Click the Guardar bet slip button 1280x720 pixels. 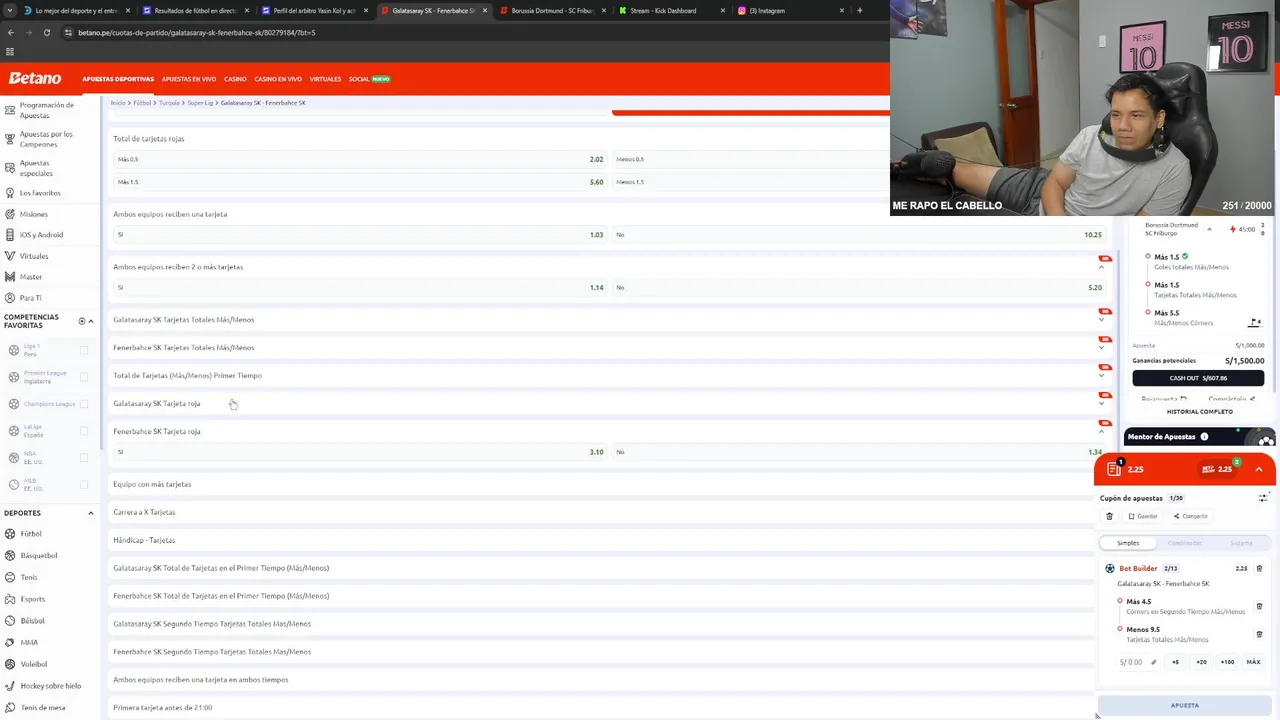(x=1143, y=516)
